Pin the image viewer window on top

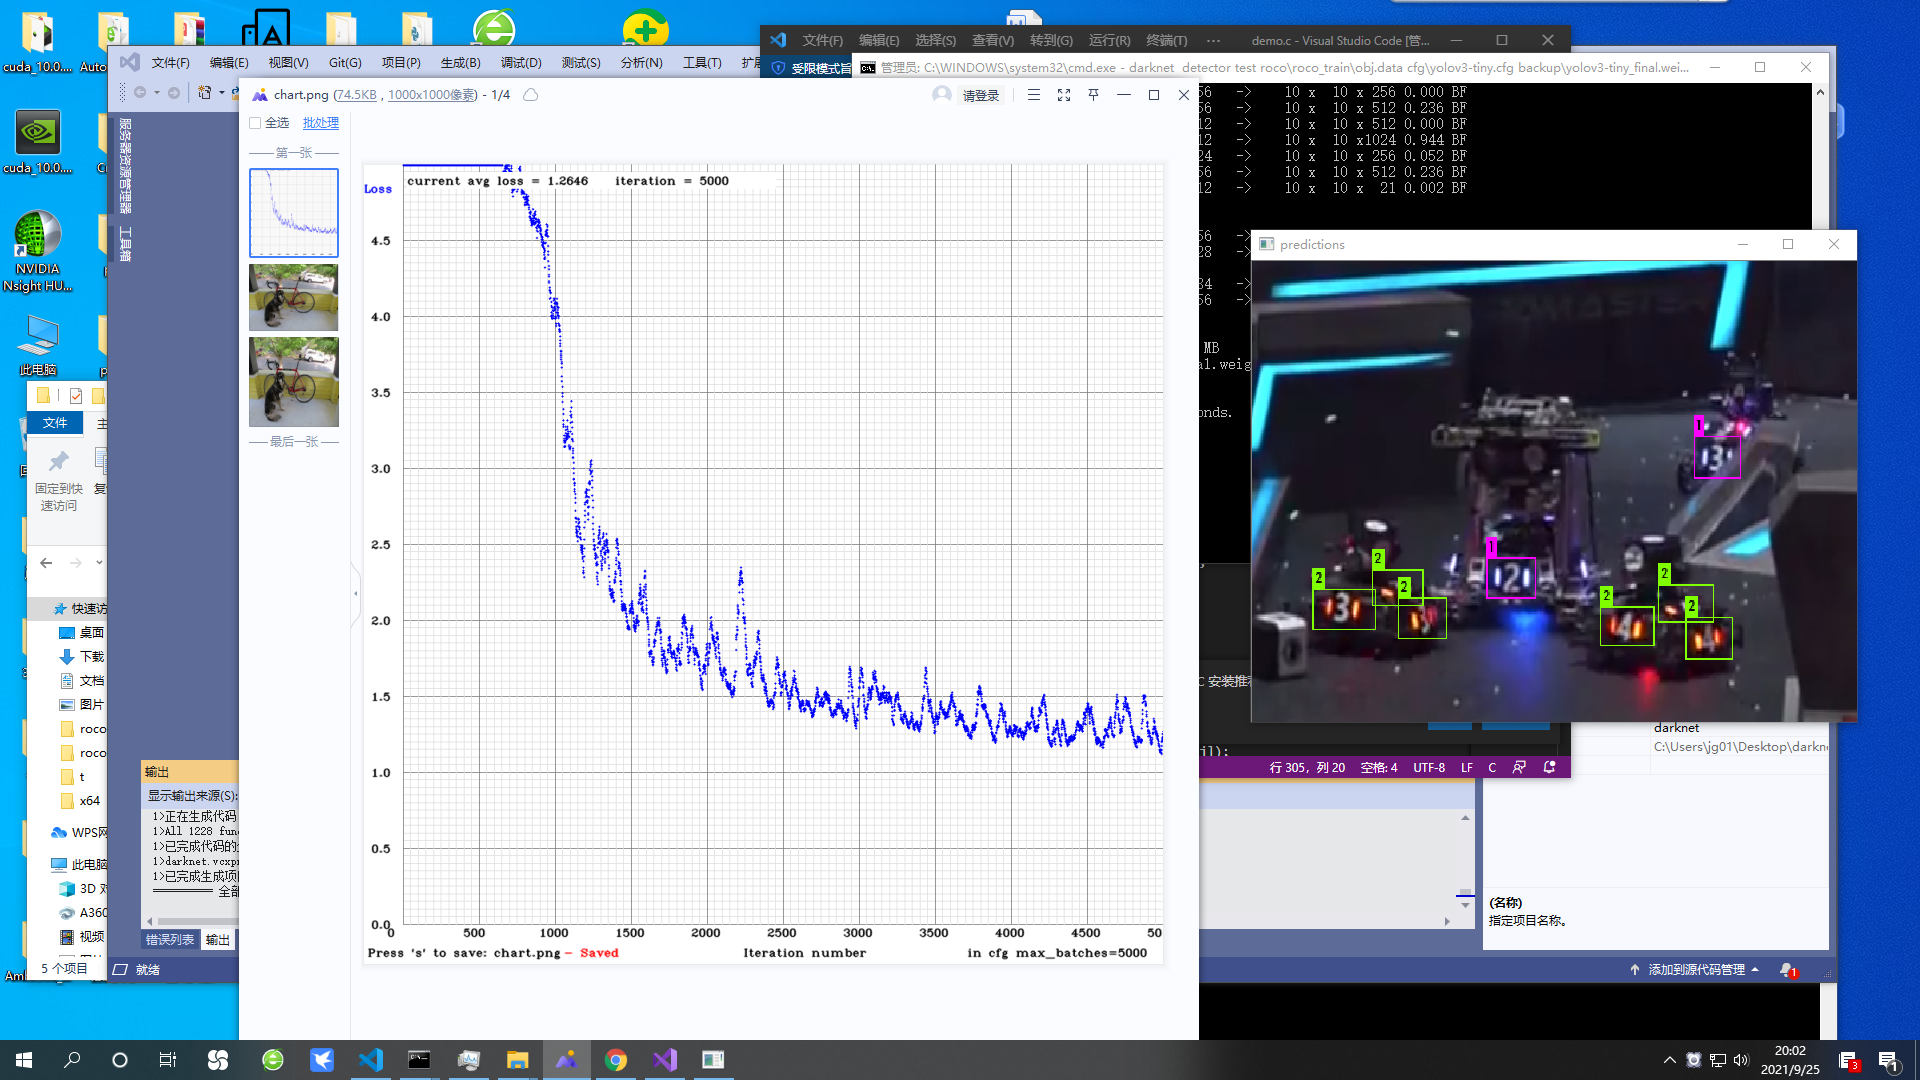(x=1094, y=95)
